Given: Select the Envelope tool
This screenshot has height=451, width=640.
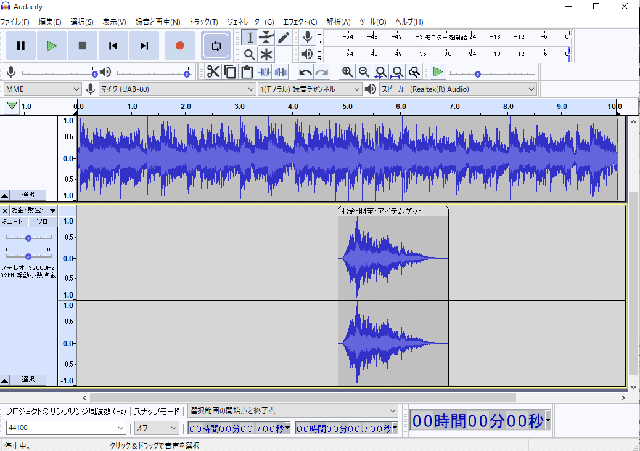Looking at the screenshot, I should (267, 37).
